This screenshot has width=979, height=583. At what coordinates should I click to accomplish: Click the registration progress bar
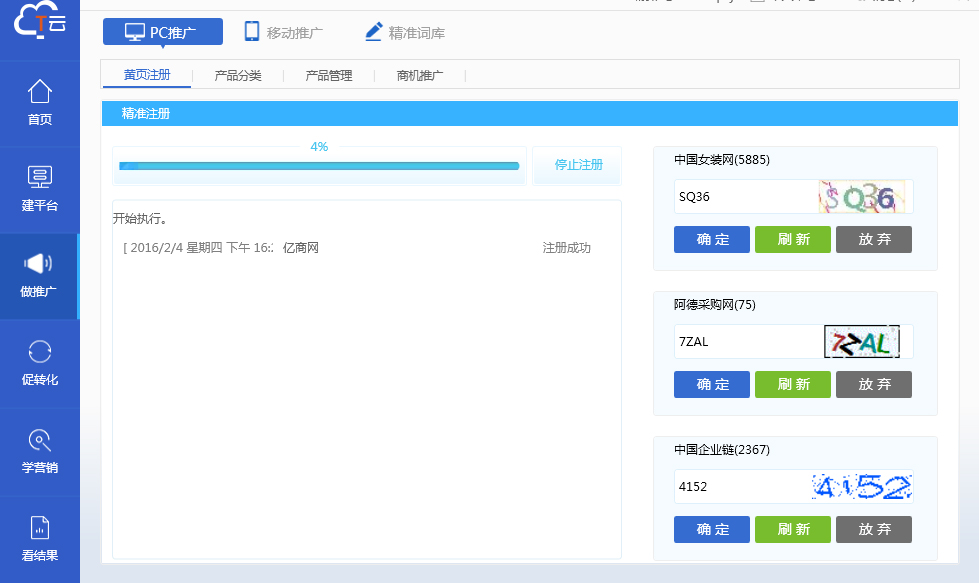(319, 166)
